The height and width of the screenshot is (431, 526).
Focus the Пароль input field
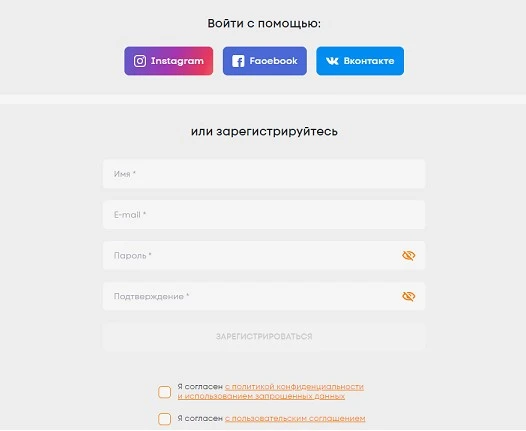pyautogui.click(x=264, y=256)
